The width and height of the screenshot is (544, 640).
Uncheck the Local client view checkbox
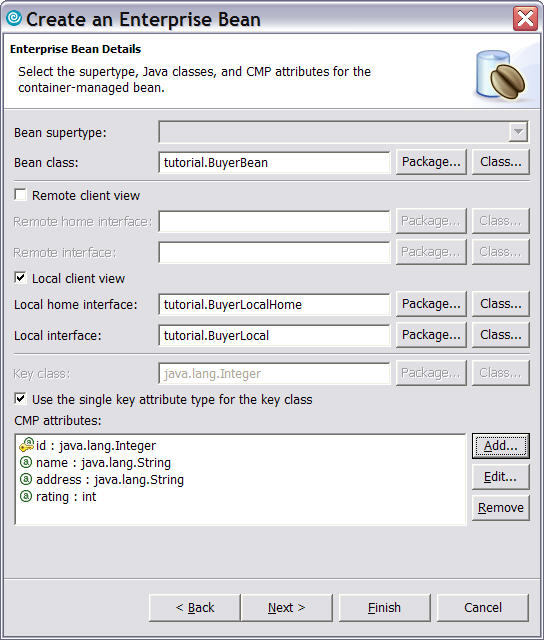(20, 278)
